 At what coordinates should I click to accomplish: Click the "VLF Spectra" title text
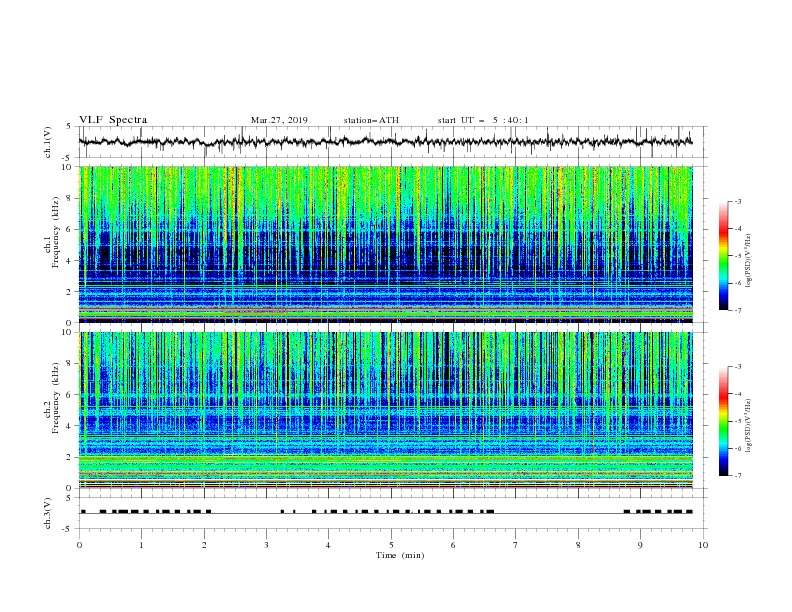[113, 120]
